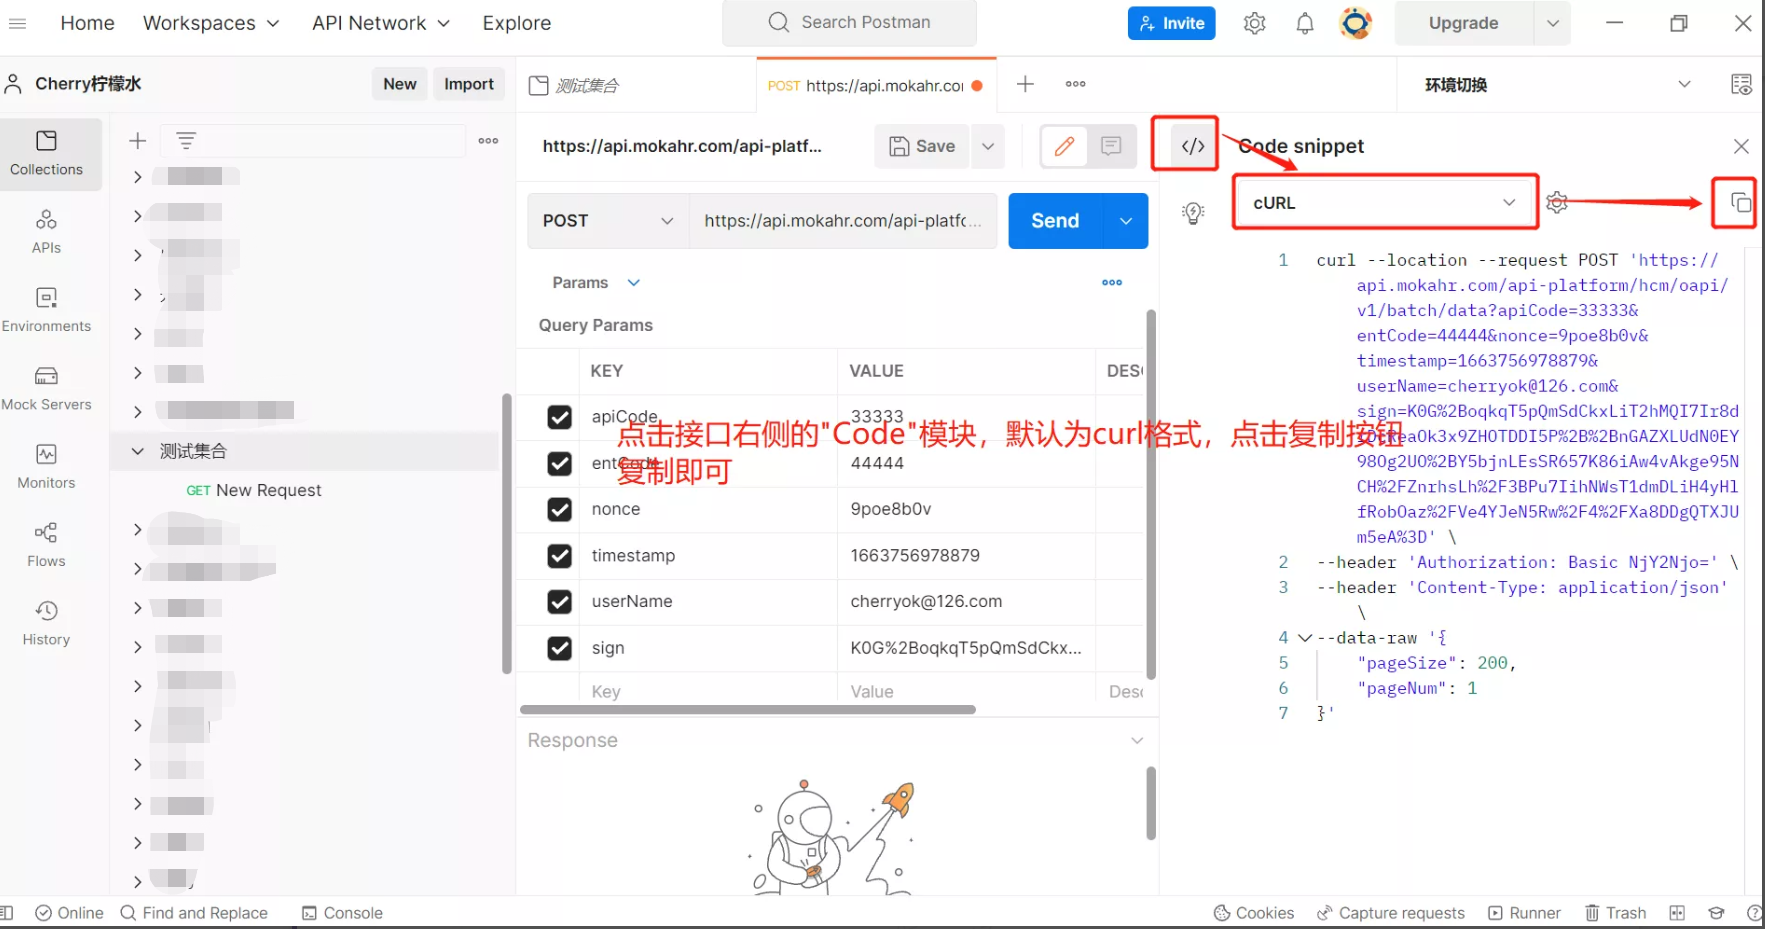Open the notifications bell
The width and height of the screenshot is (1765, 929).
1305,23
